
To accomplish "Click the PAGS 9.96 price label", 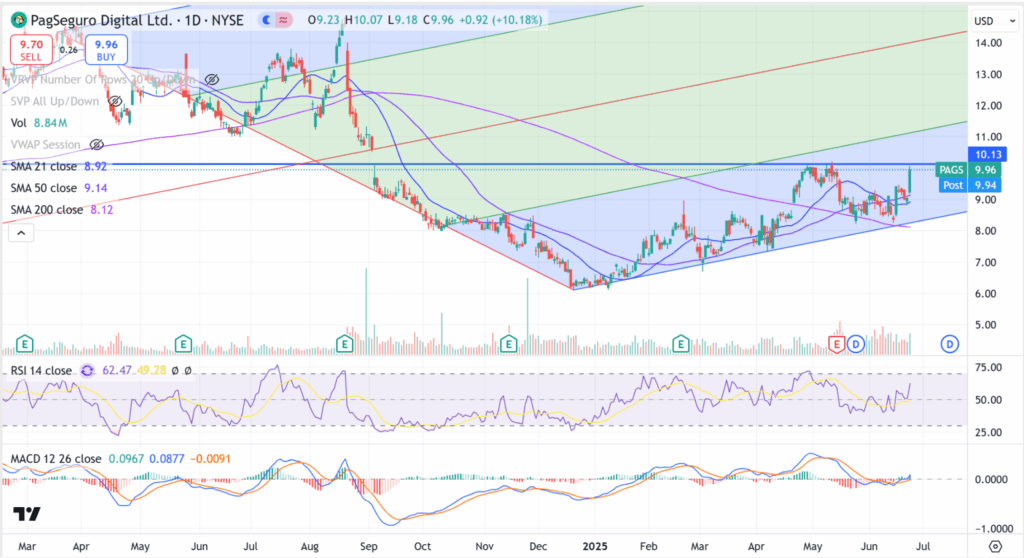I will [x=968, y=170].
